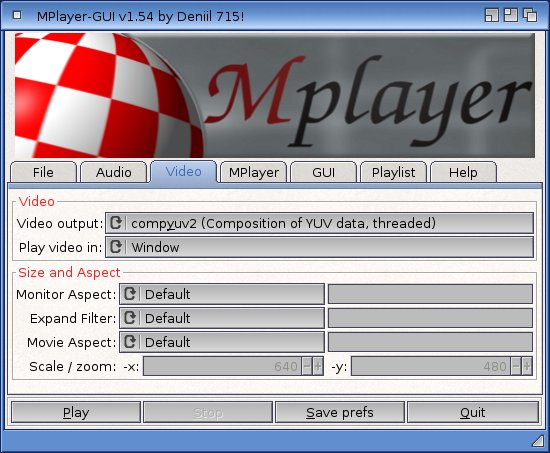Click the -x scale field showing 640
This screenshot has width=550, height=453.
(x=222, y=366)
